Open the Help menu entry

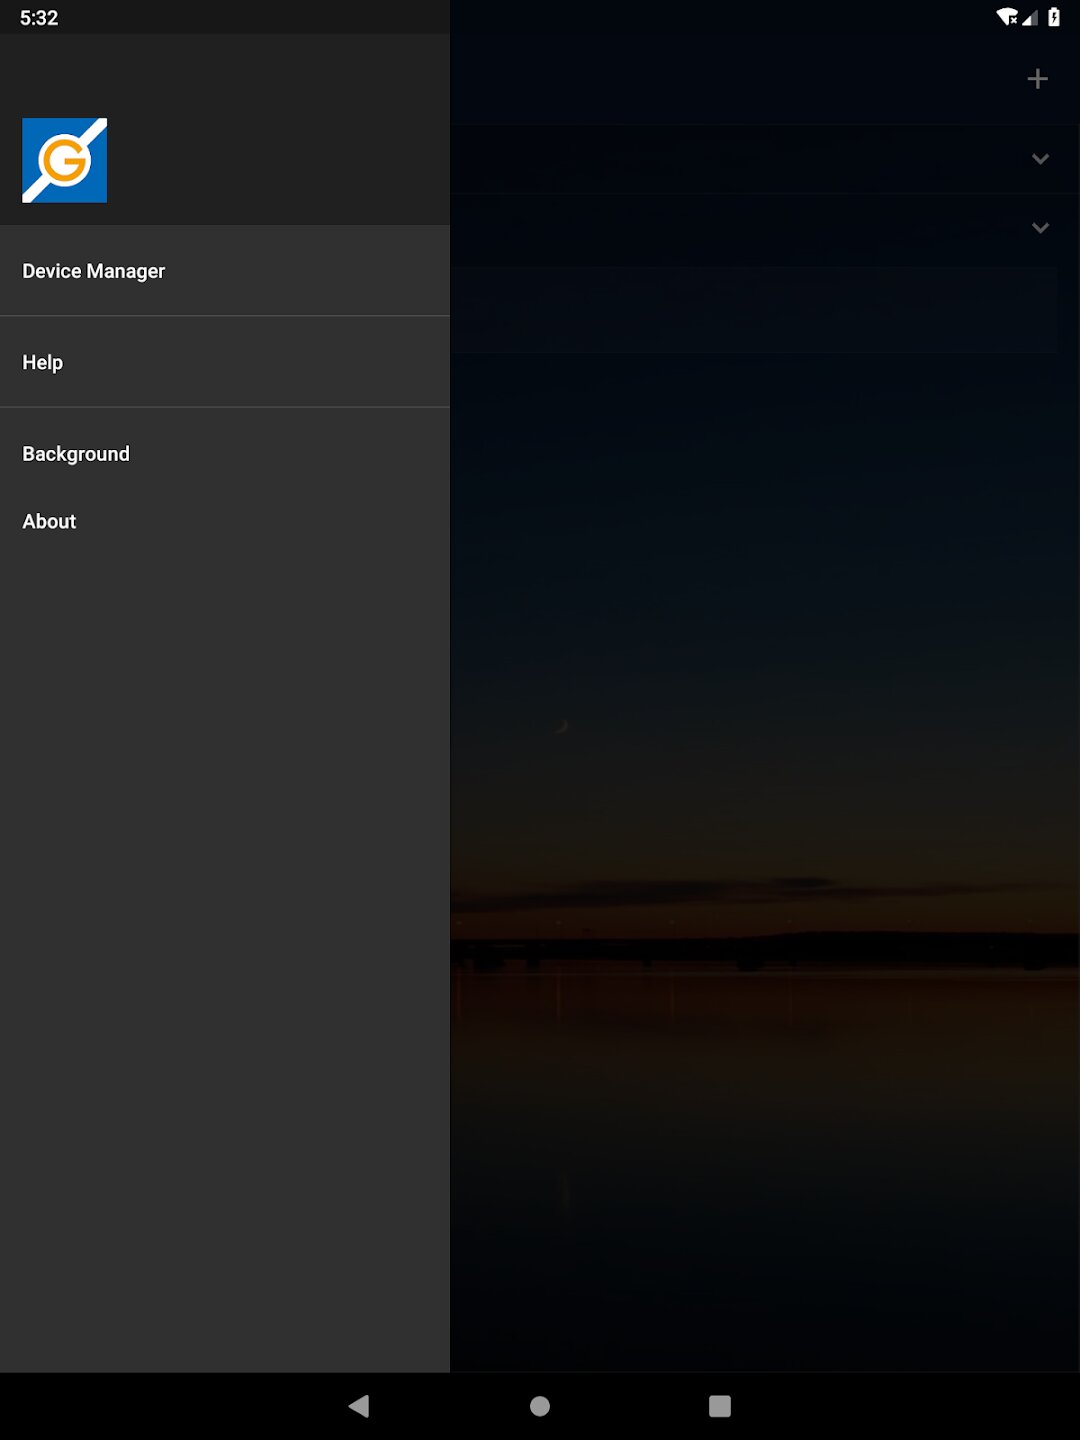[225, 362]
